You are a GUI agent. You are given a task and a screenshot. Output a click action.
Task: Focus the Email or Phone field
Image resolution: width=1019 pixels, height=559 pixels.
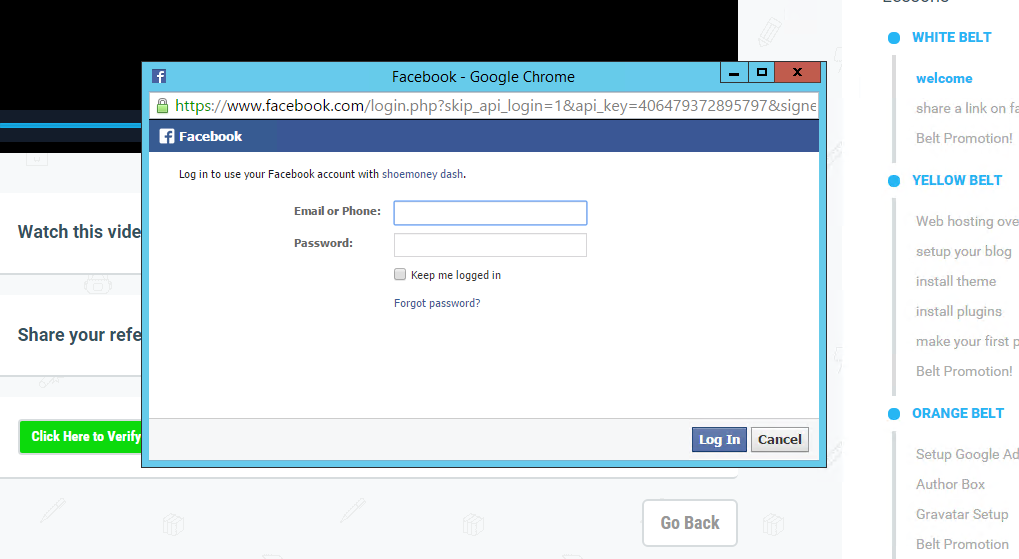tap(490, 213)
